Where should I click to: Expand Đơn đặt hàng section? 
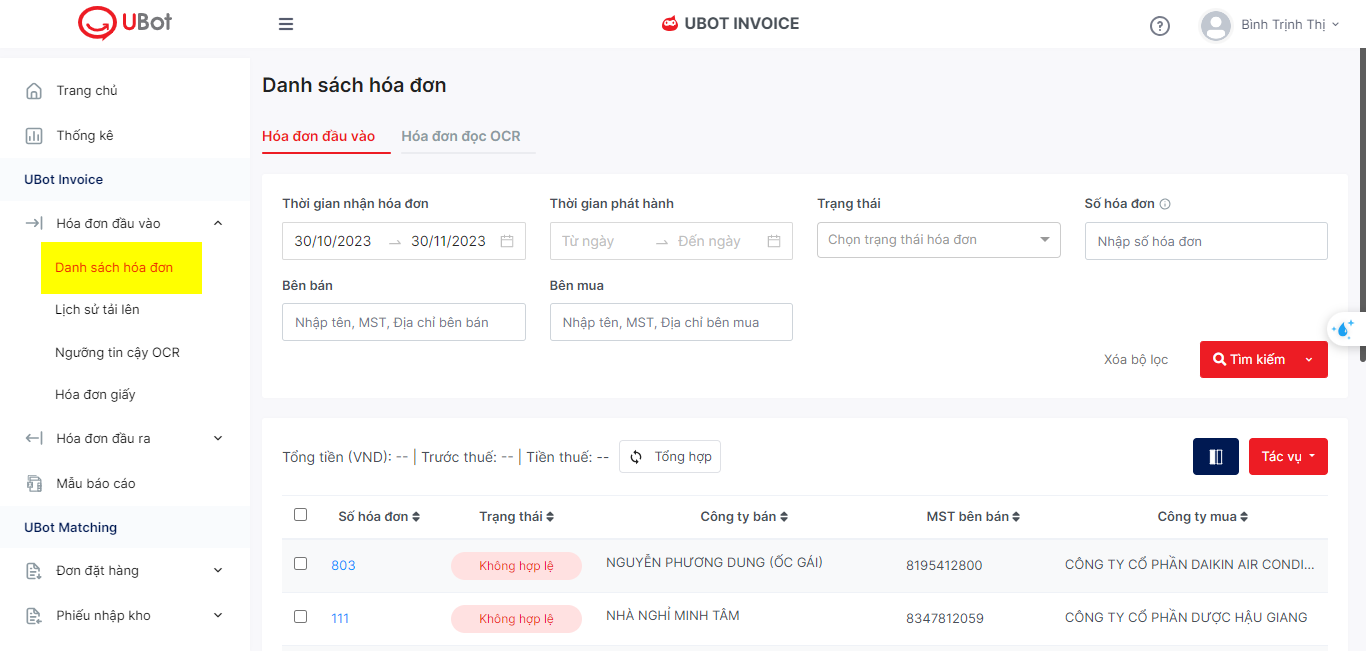click(218, 571)
